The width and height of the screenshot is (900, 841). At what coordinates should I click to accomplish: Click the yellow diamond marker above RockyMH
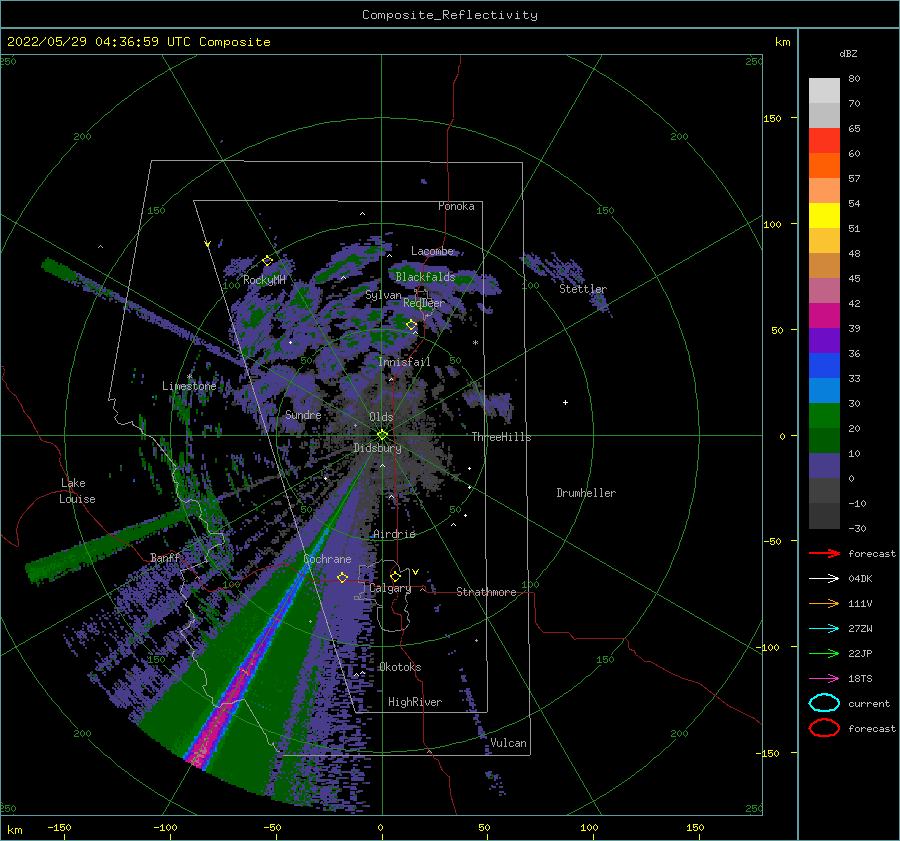267,261
